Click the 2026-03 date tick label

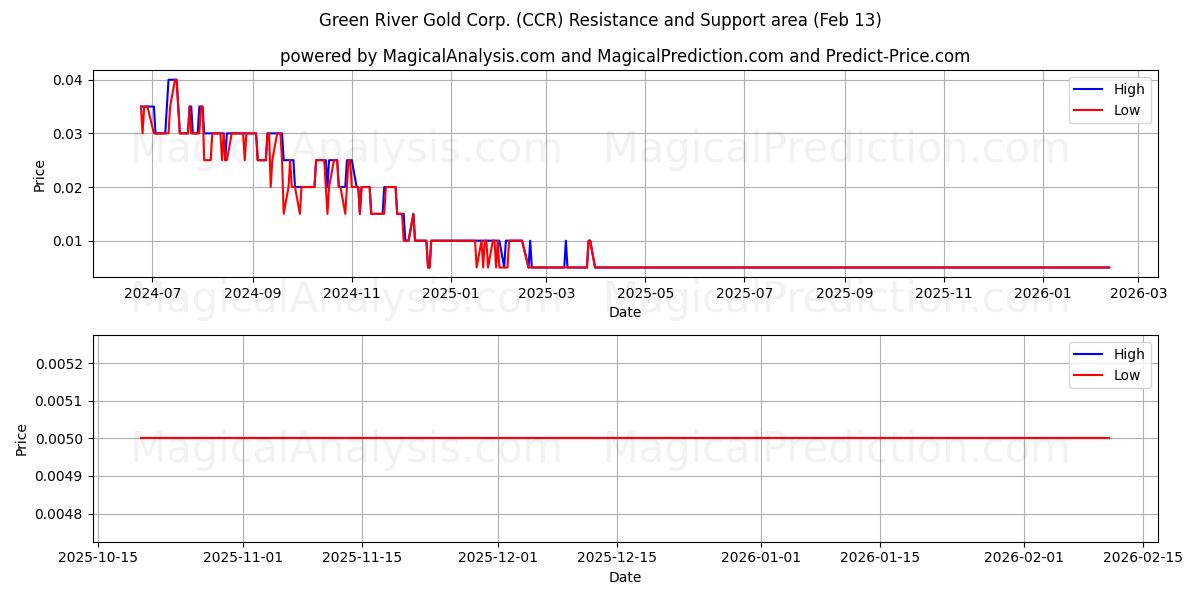point(1139,294)
